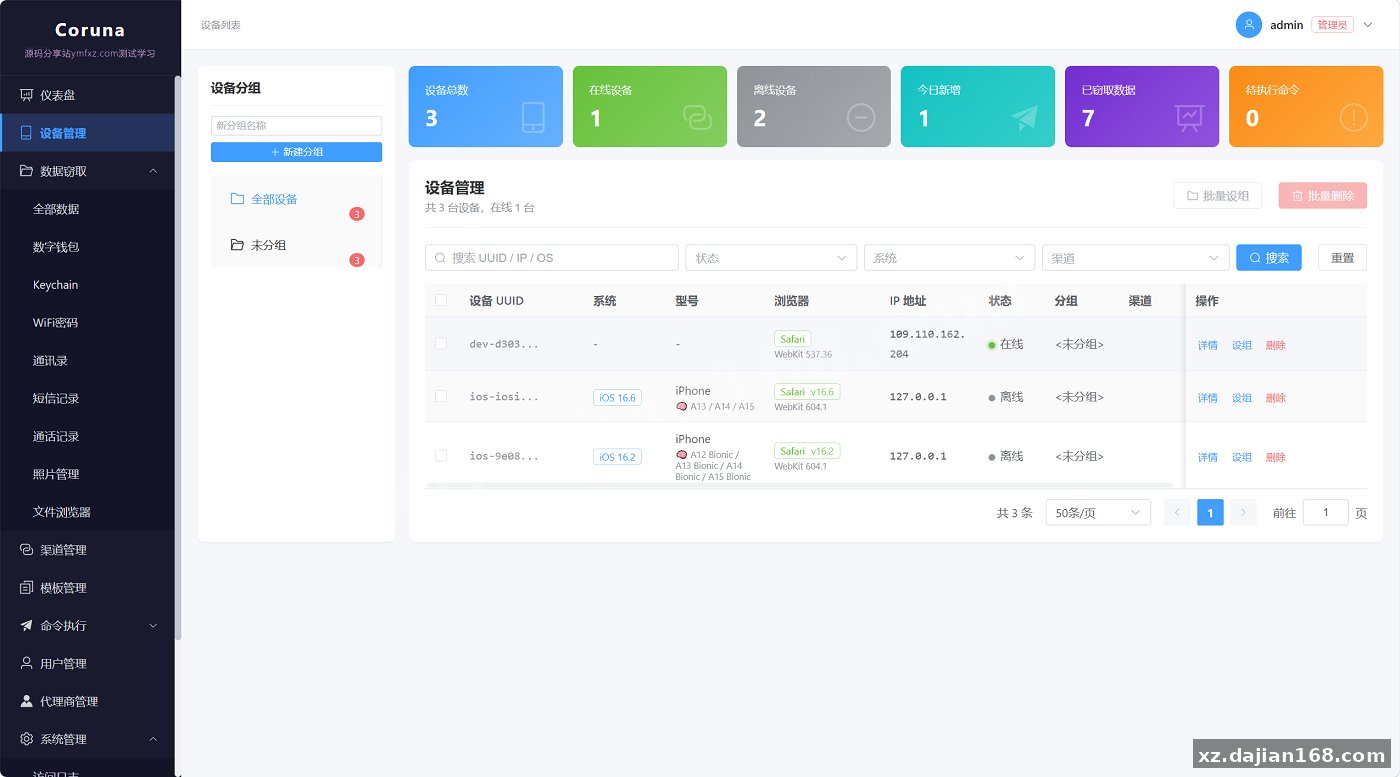Image resolution: width=1400 pixels, height=777 pixels.
Task: Click the 命令执行 paper plane icon
Action: [x=26, y=626]
